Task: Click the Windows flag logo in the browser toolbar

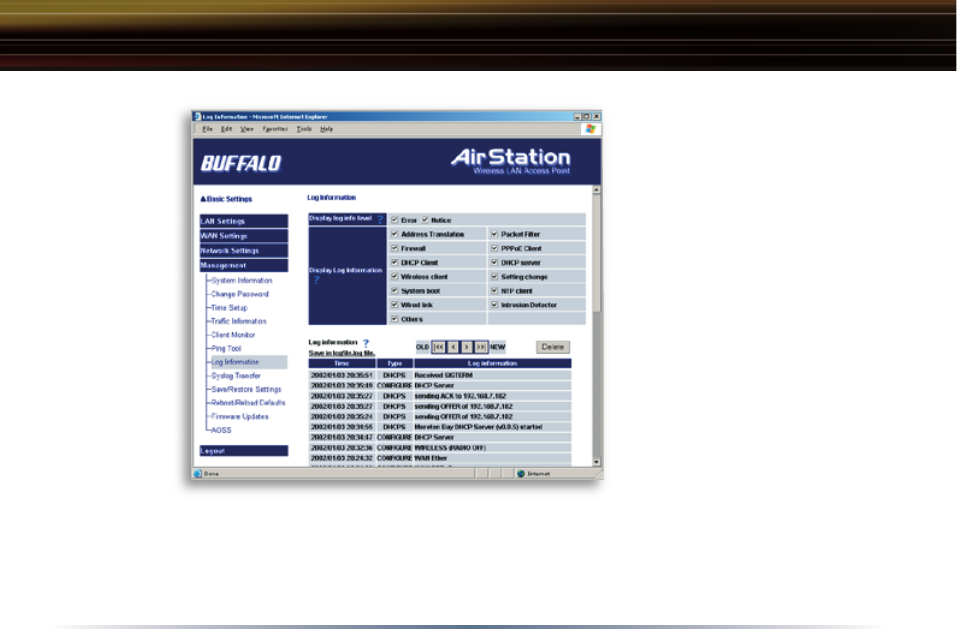Action: click(x=590, y=129)
